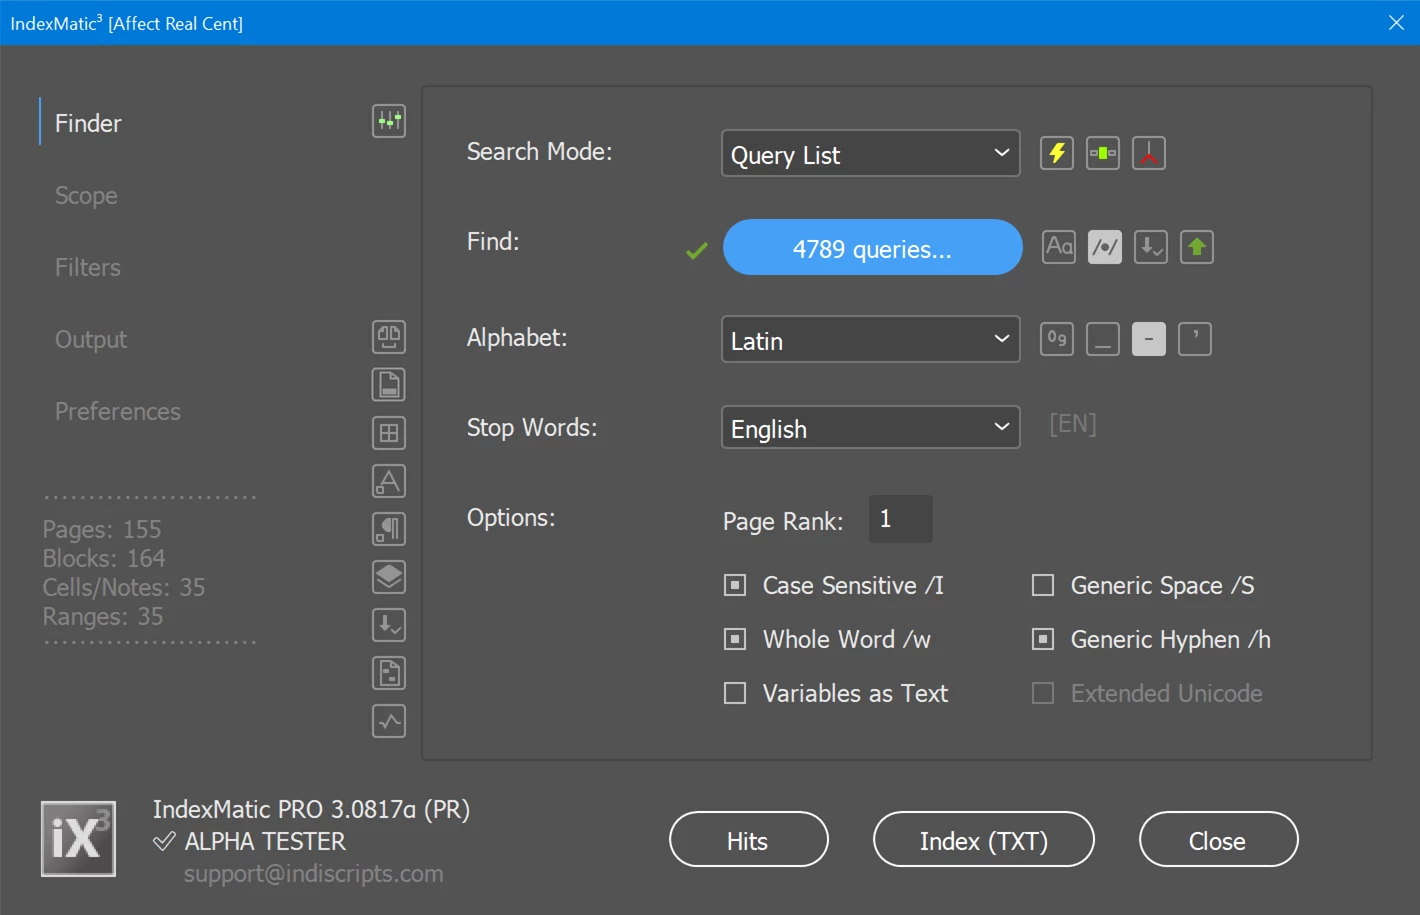Click the red merge arrow icon
The image size is (1420, 915).
pyautogui.click(x=1149, y=153)
